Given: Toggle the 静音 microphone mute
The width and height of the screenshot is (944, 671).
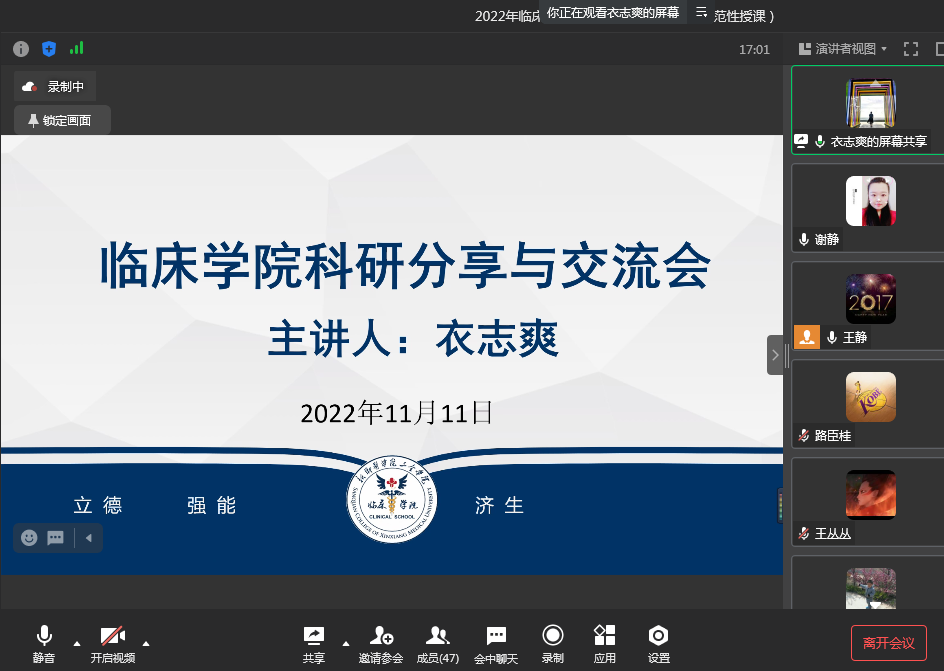Looking at the screenshot, I should 44,642.
